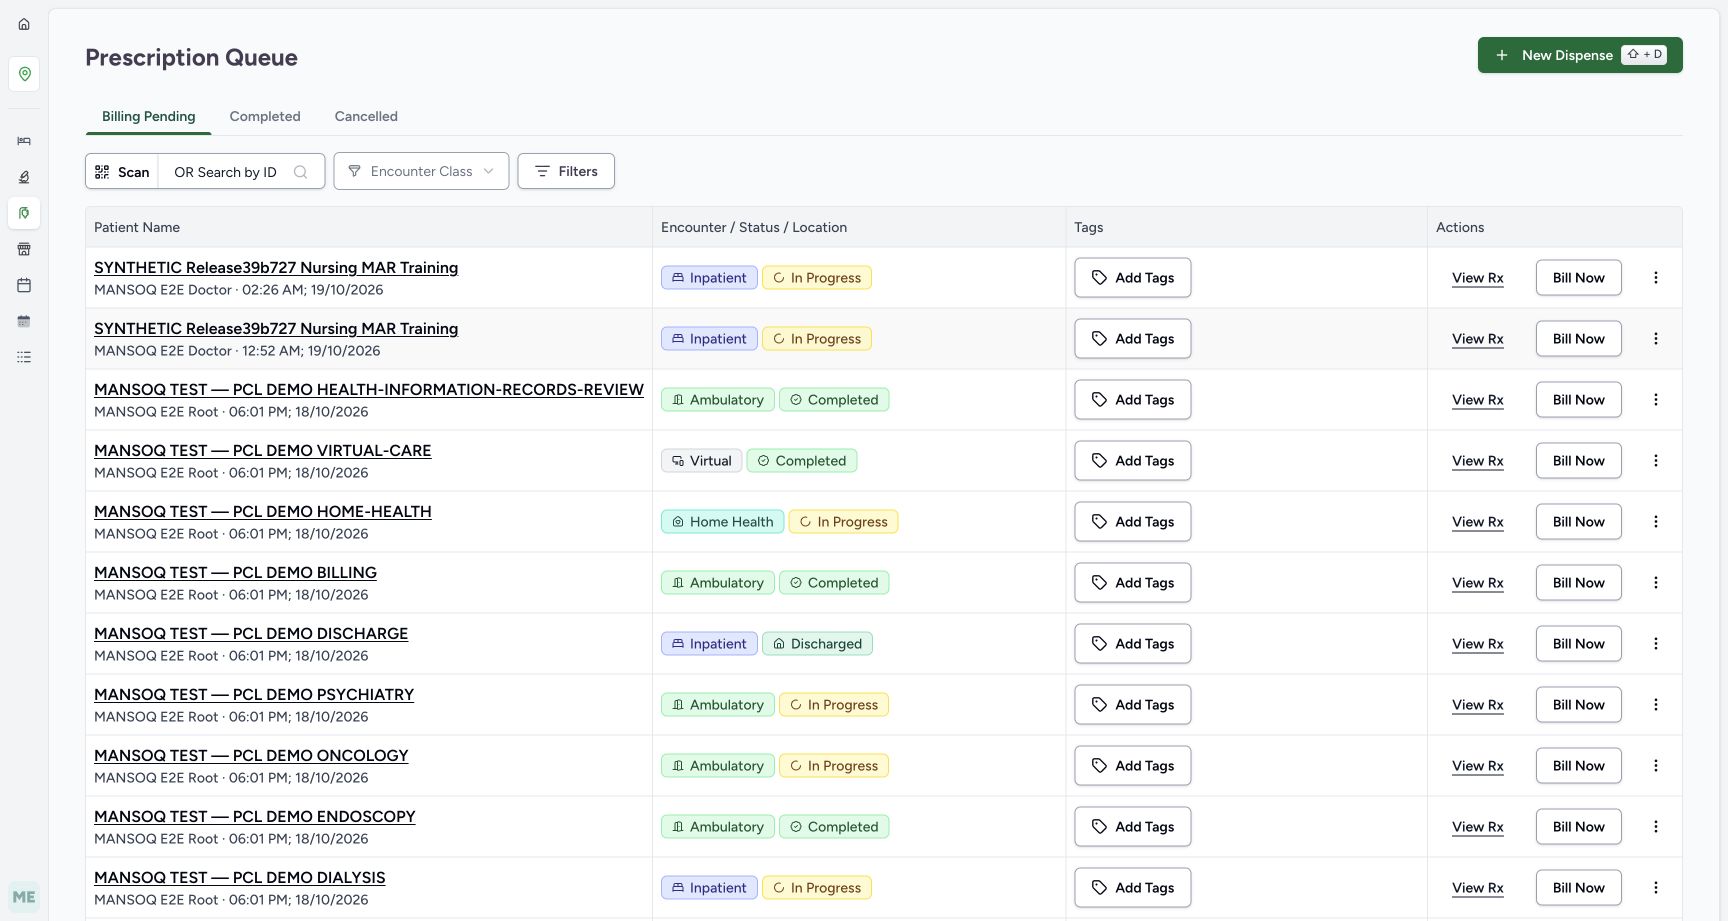The height and width of the screenshot is (921, 1728).
Task: Click the Virtual encounter badge
Action: click(701, 461)
